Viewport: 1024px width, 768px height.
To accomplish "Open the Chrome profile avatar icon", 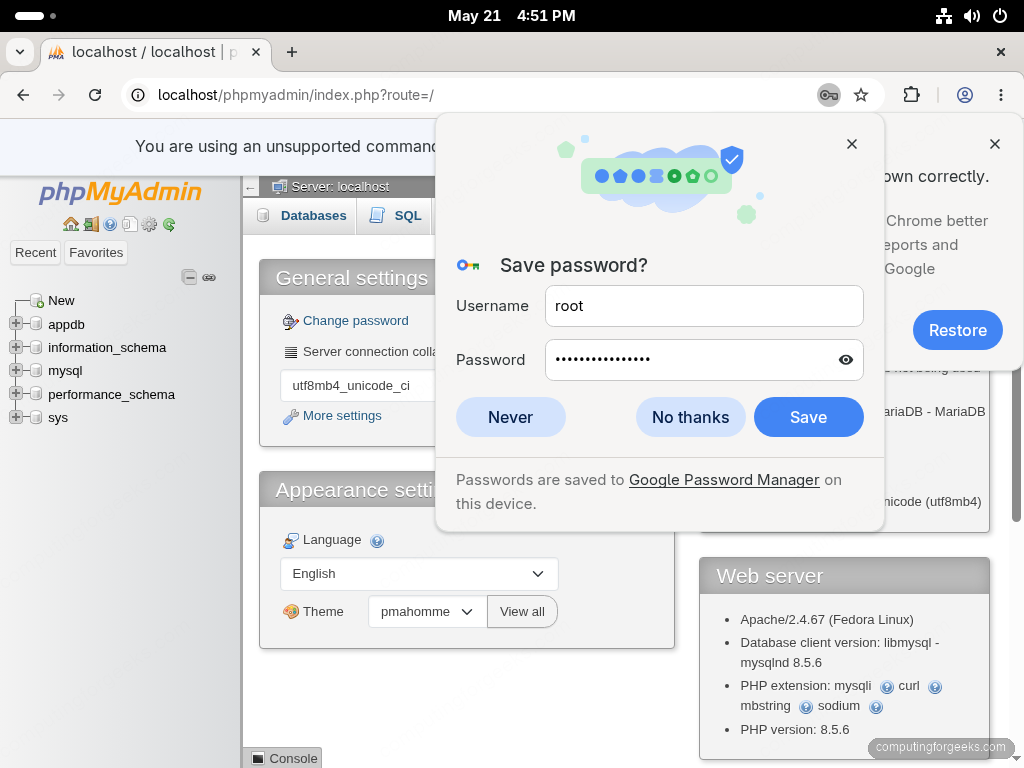I will 965,95.
